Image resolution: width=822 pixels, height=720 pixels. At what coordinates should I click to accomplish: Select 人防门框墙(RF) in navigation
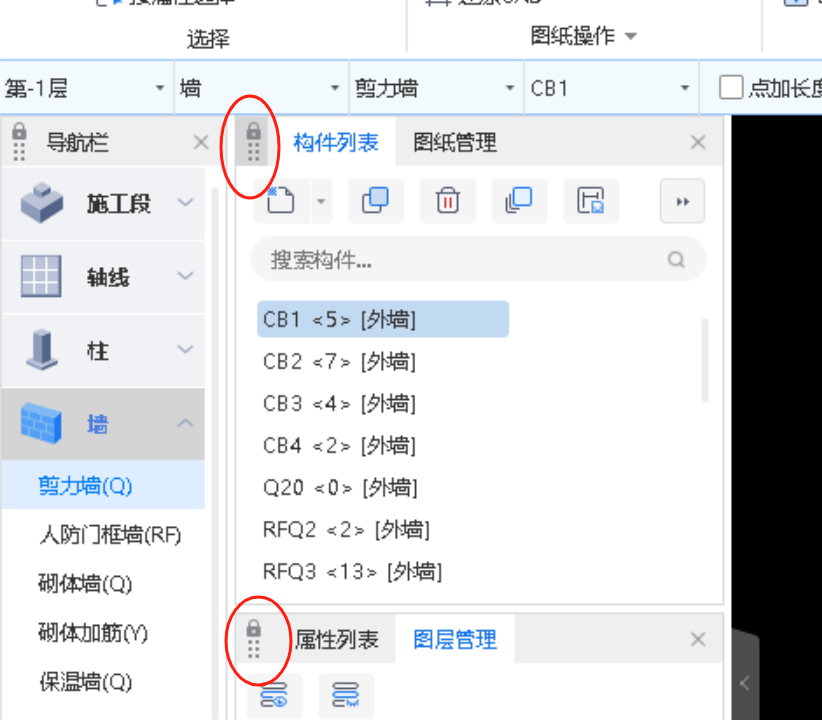(110, 535)
